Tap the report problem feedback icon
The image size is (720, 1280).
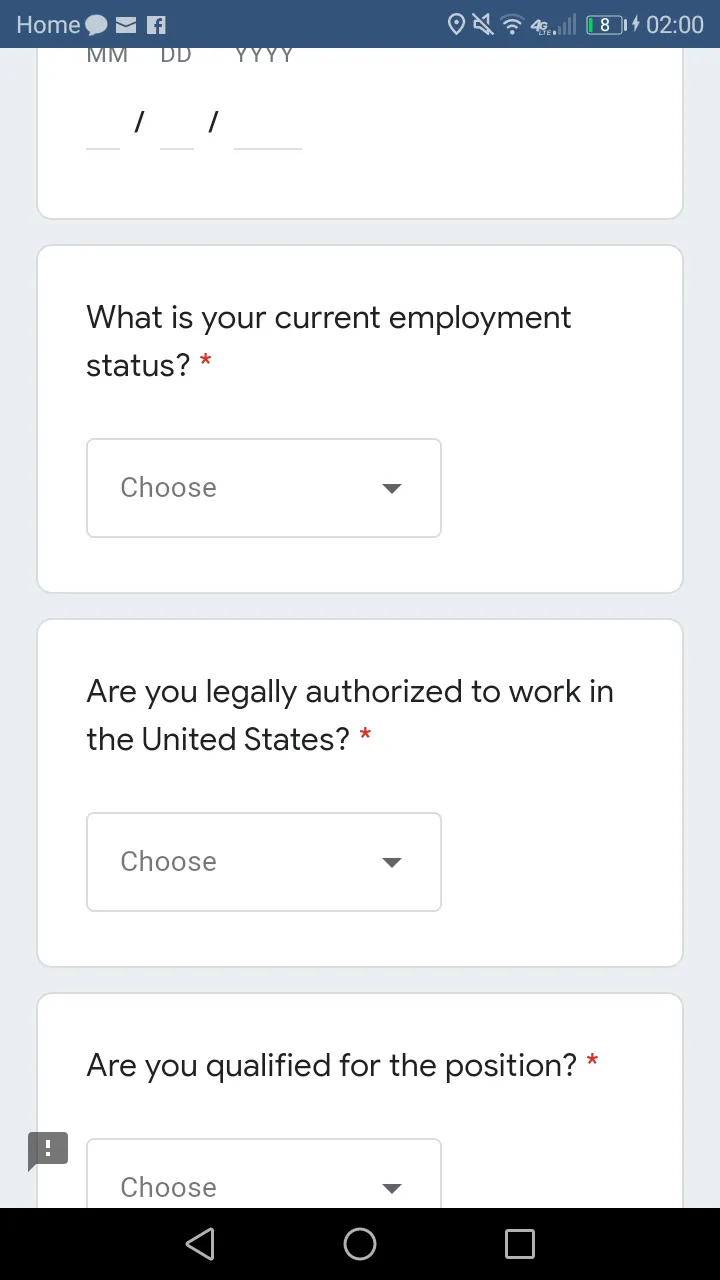48,1151
